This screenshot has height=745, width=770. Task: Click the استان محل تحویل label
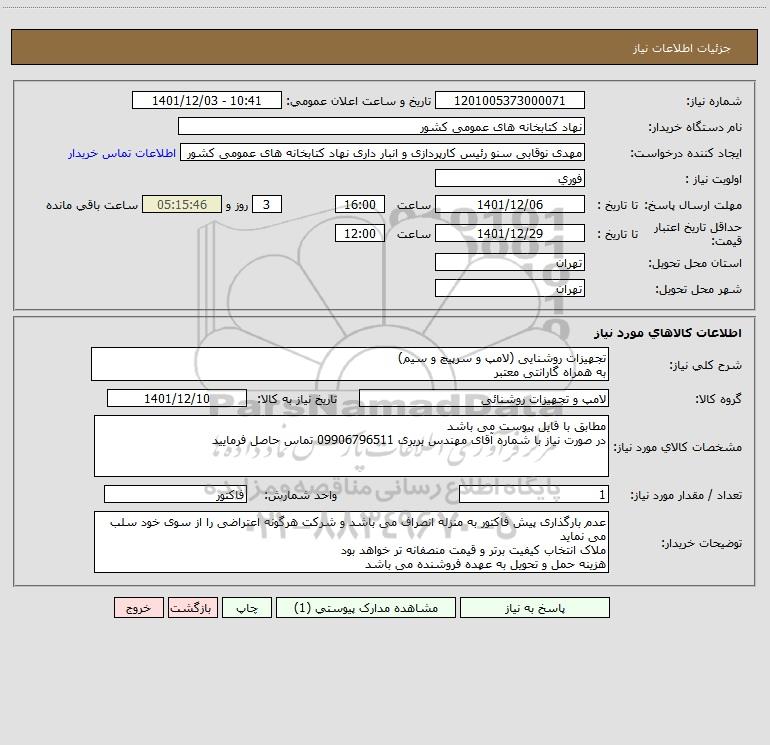click(x=695, y=263)
